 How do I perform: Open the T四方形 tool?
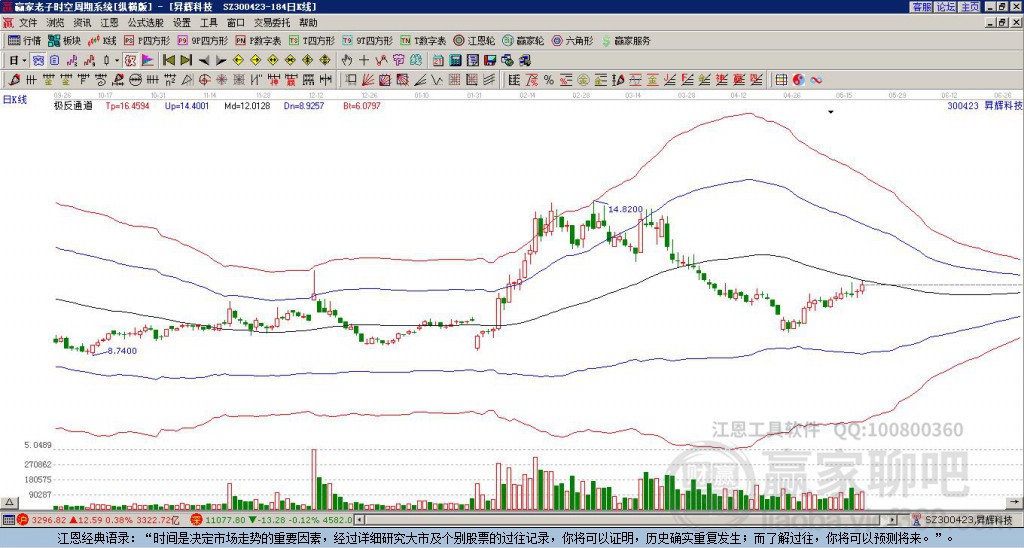312,40
